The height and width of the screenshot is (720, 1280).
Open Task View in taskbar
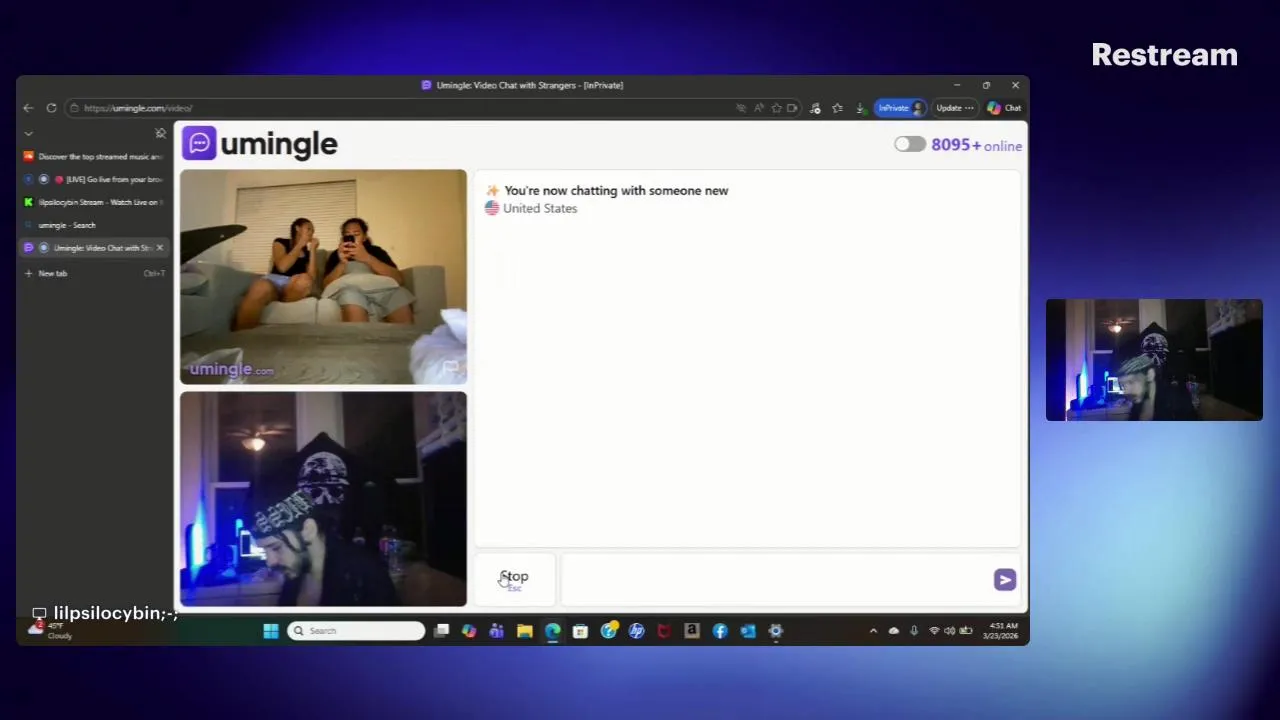[x=441, y=631]
